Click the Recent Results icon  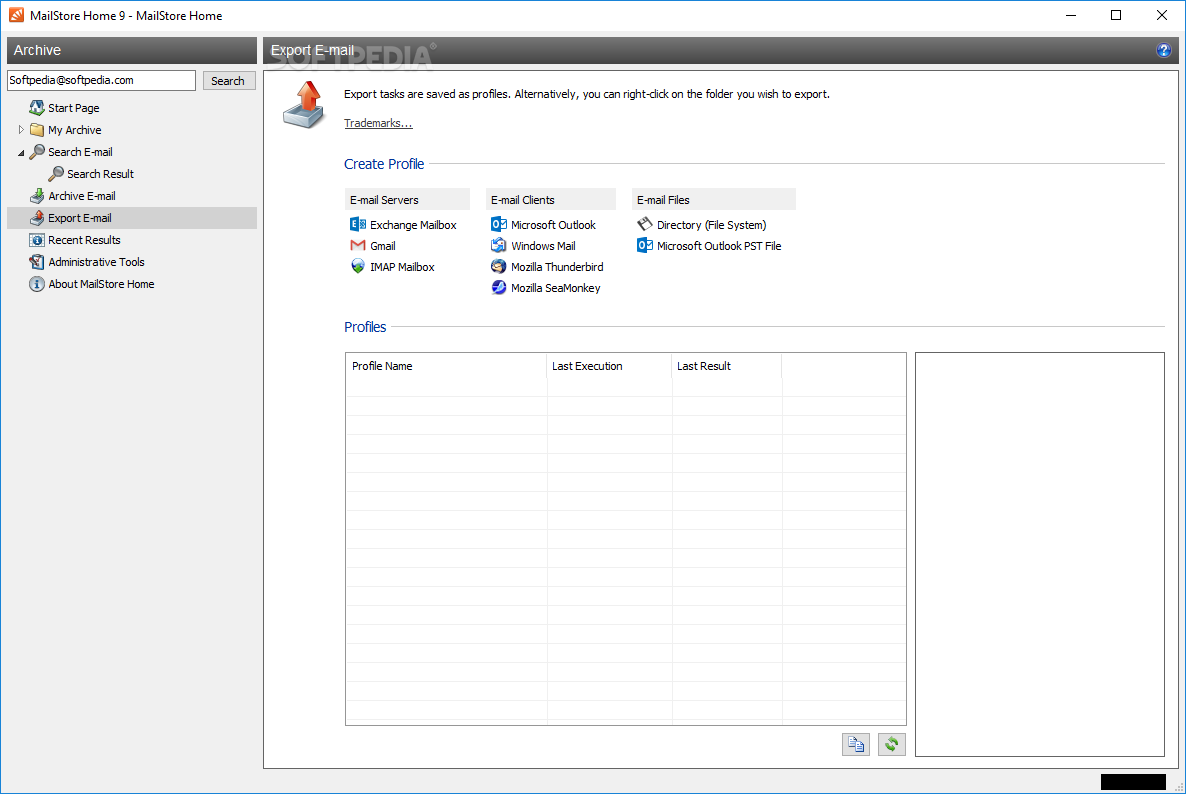pyautogui.click(x=36, y=240)
